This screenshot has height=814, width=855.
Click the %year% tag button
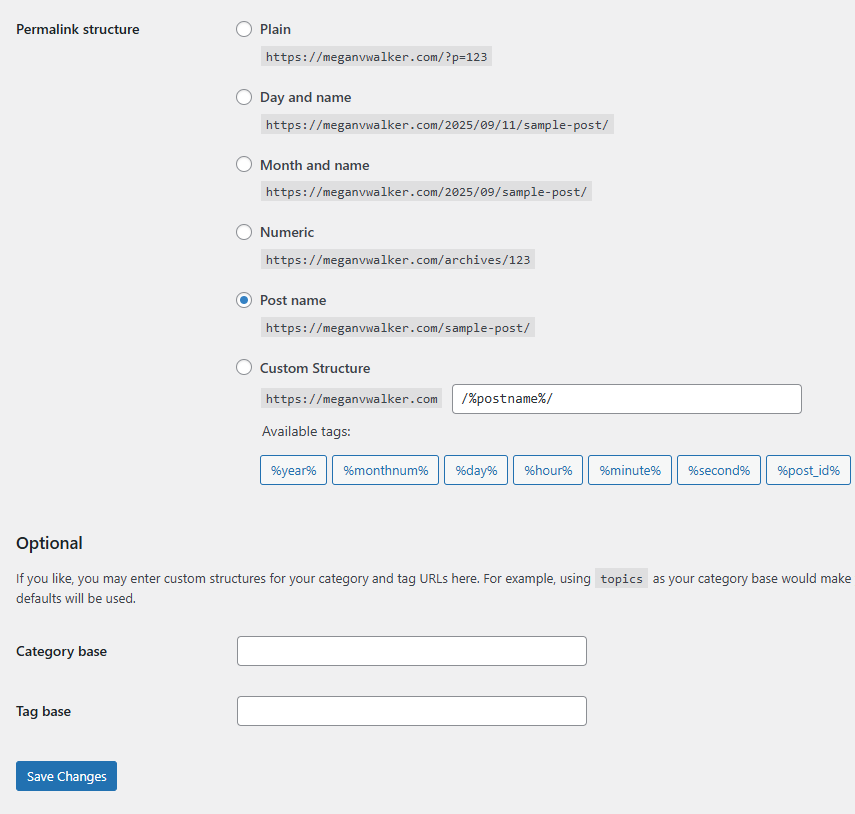click(293, 470)
